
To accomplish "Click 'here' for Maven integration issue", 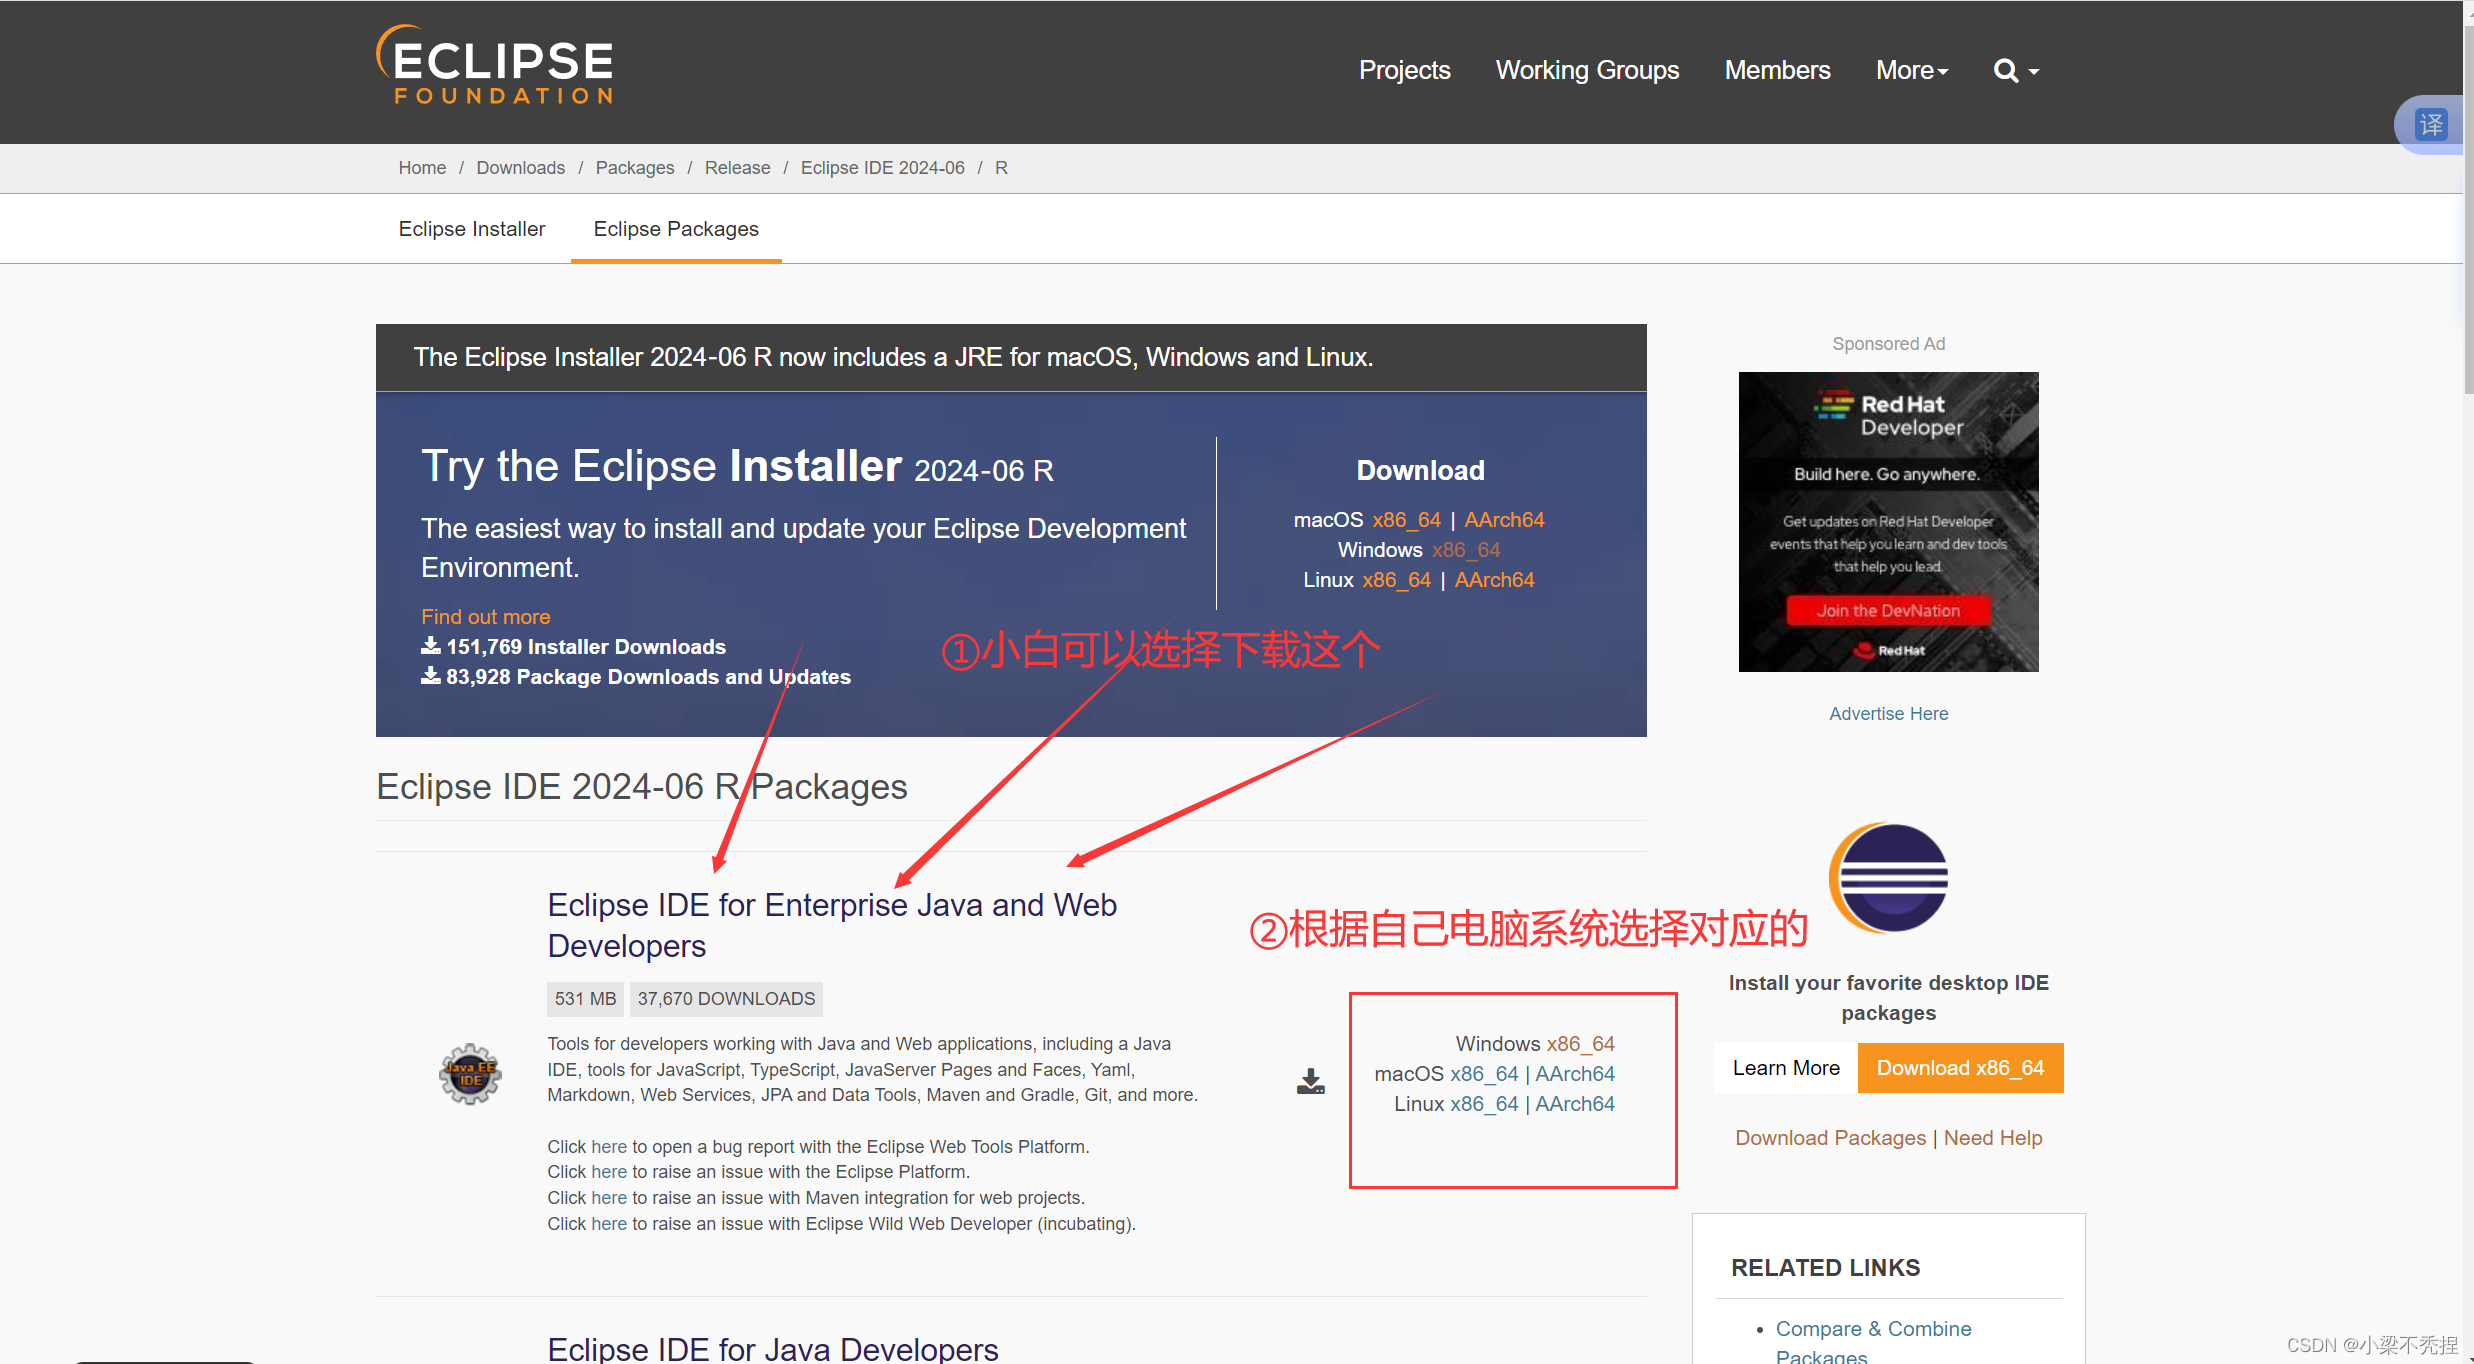I will tap(608, 1198).
